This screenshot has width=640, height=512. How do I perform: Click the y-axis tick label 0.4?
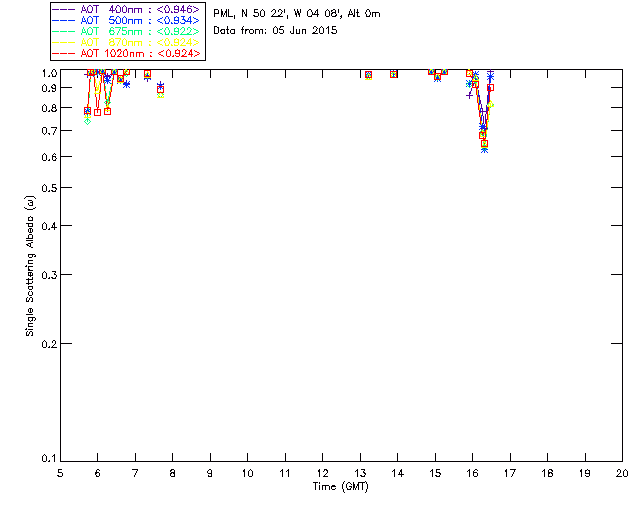[x=49, y=226]
